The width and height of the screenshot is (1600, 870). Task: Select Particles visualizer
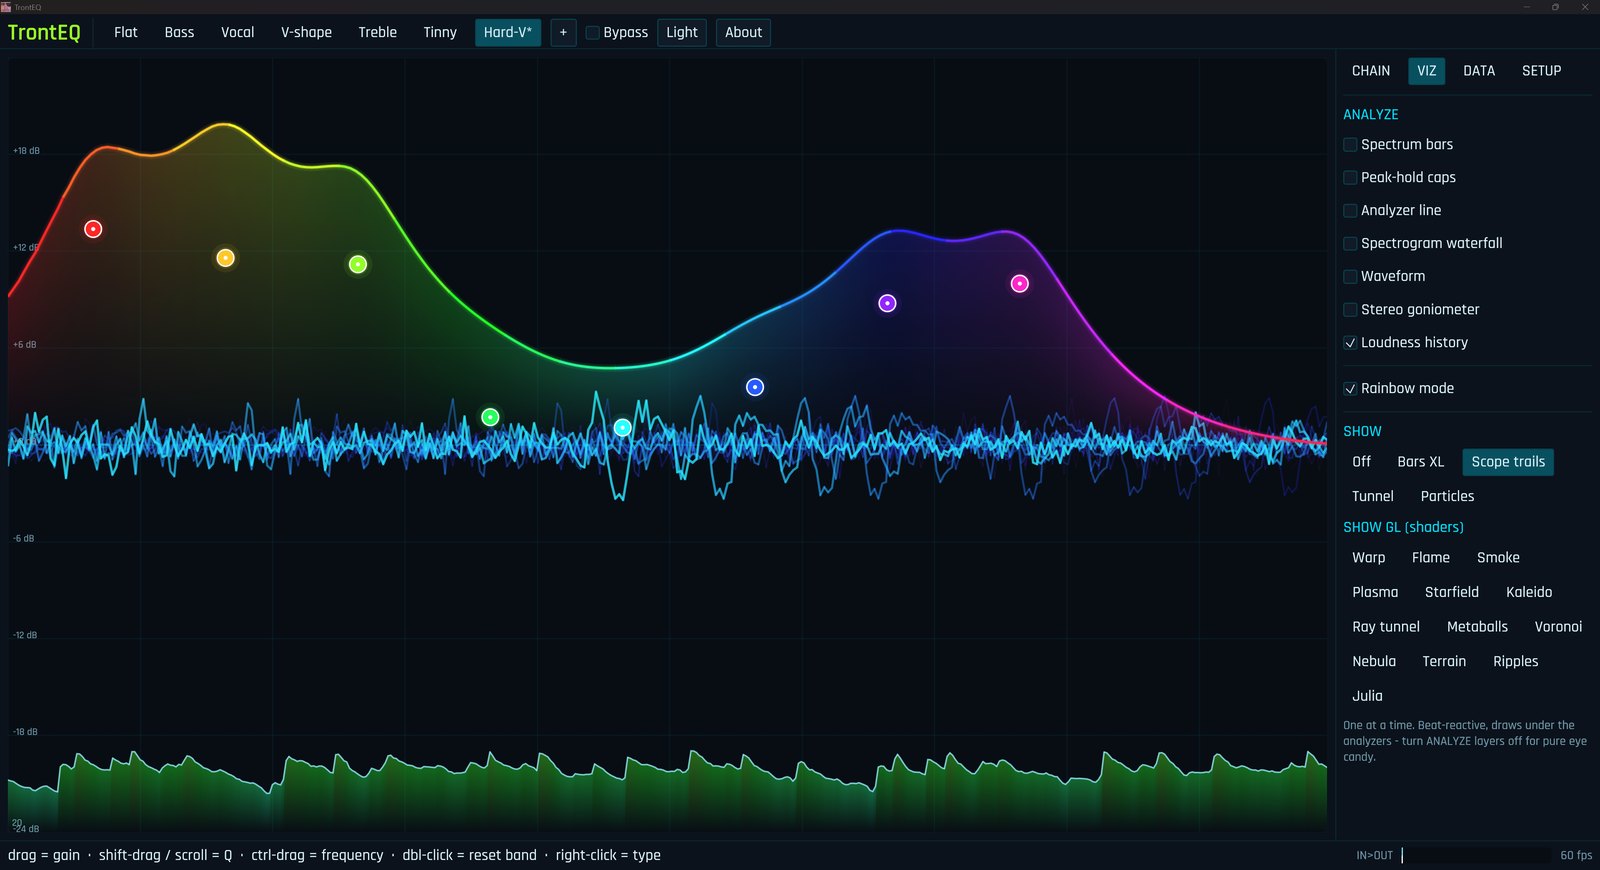click(1447, 497)
